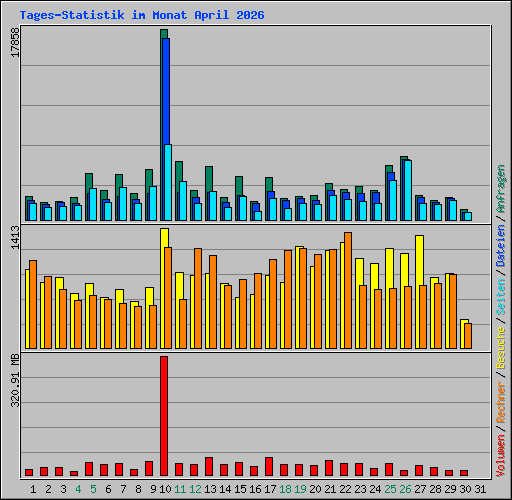The width and height of the screenshot is (512, 500).
Task: Click the orange hosts bar for day 18
Action: click(x=288, y=299)
